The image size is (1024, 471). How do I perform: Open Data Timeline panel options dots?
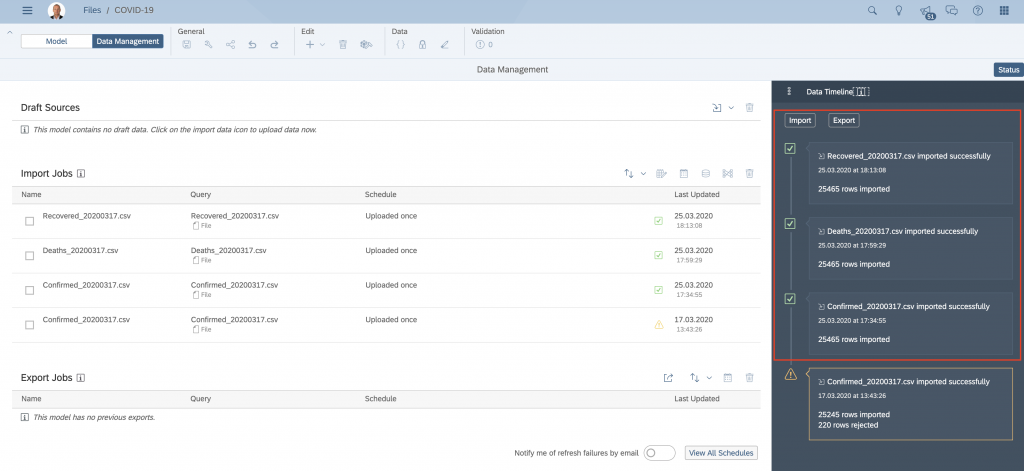click(789, 91)
